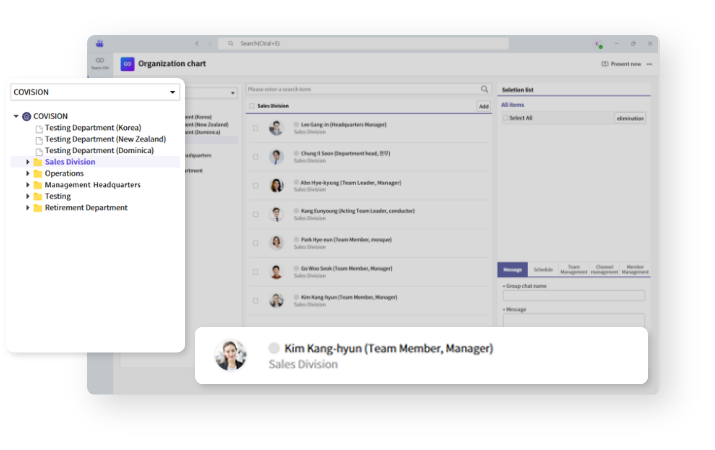Switch to the Schedule tab
This screenshot has height=450, width=715.
(x=543, y=270)
